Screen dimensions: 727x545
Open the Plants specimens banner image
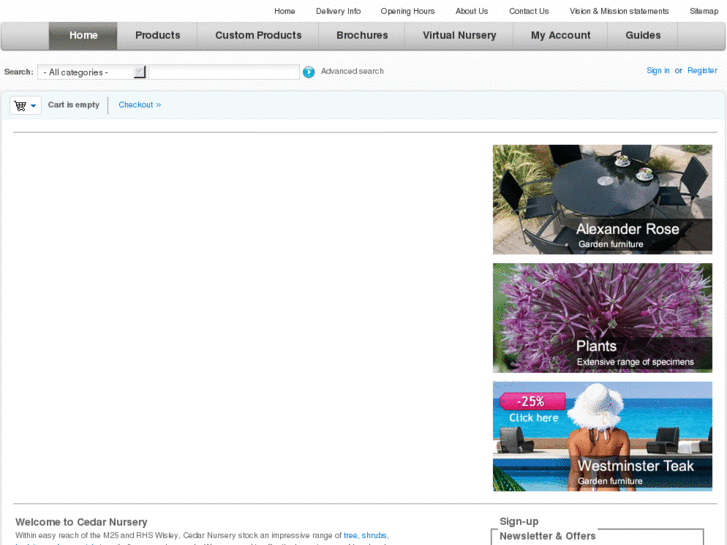[x=602, y=317]
